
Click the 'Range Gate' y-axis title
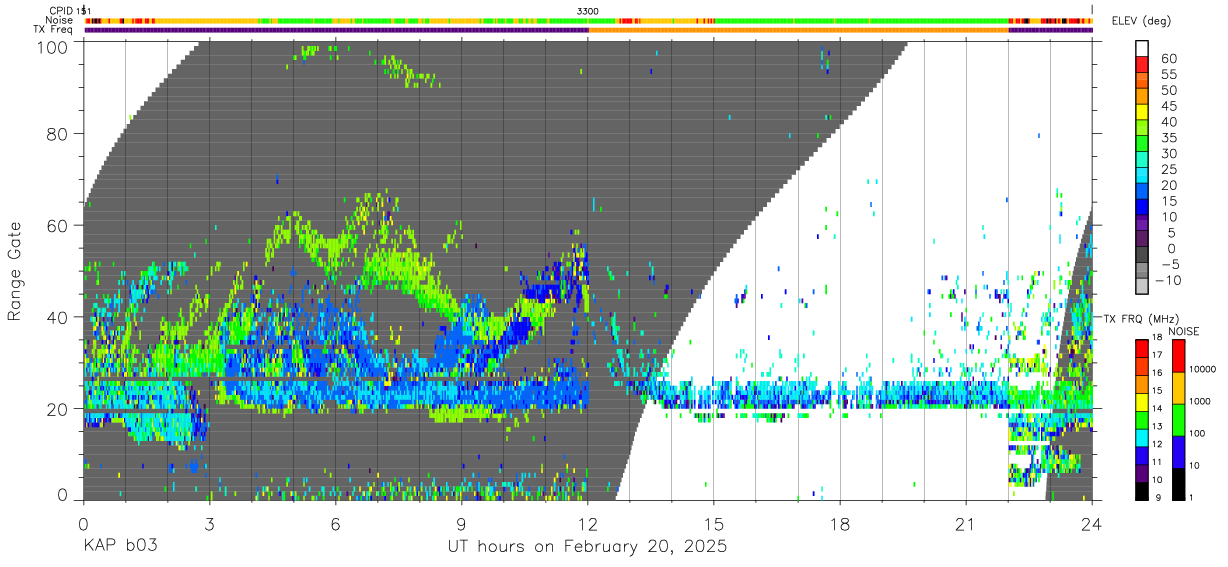[x=16, y=271]
